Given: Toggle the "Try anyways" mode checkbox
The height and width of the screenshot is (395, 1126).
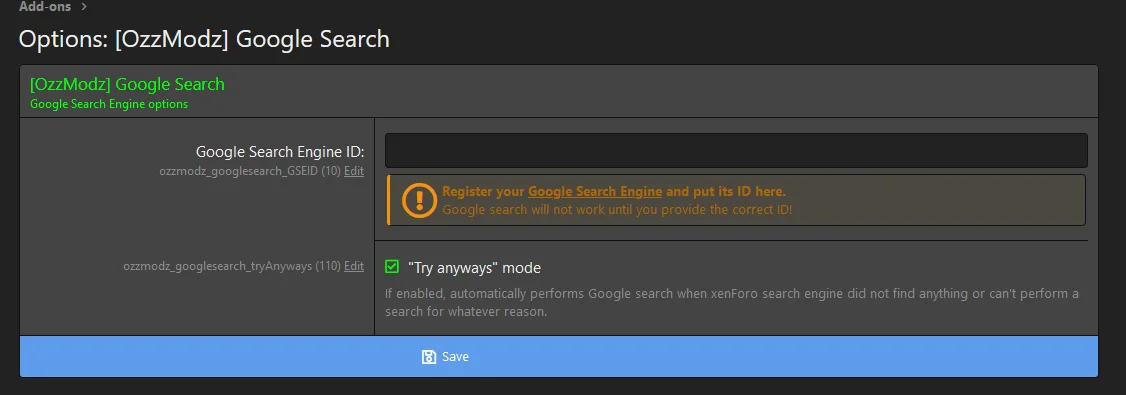Looking at the screenshot, I should click(x=391, y=267).
